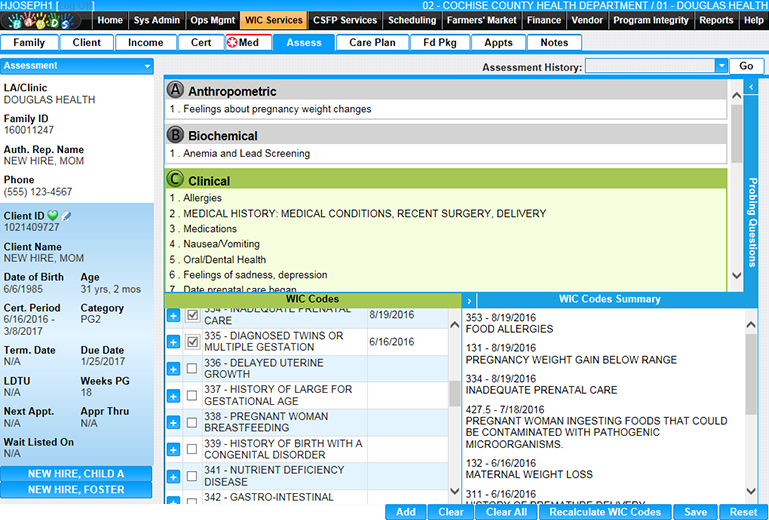The width and height of the screenshot is (769, 520).
Task: Open the Farmers' Market menu
Action: click(x=482, y=20)
